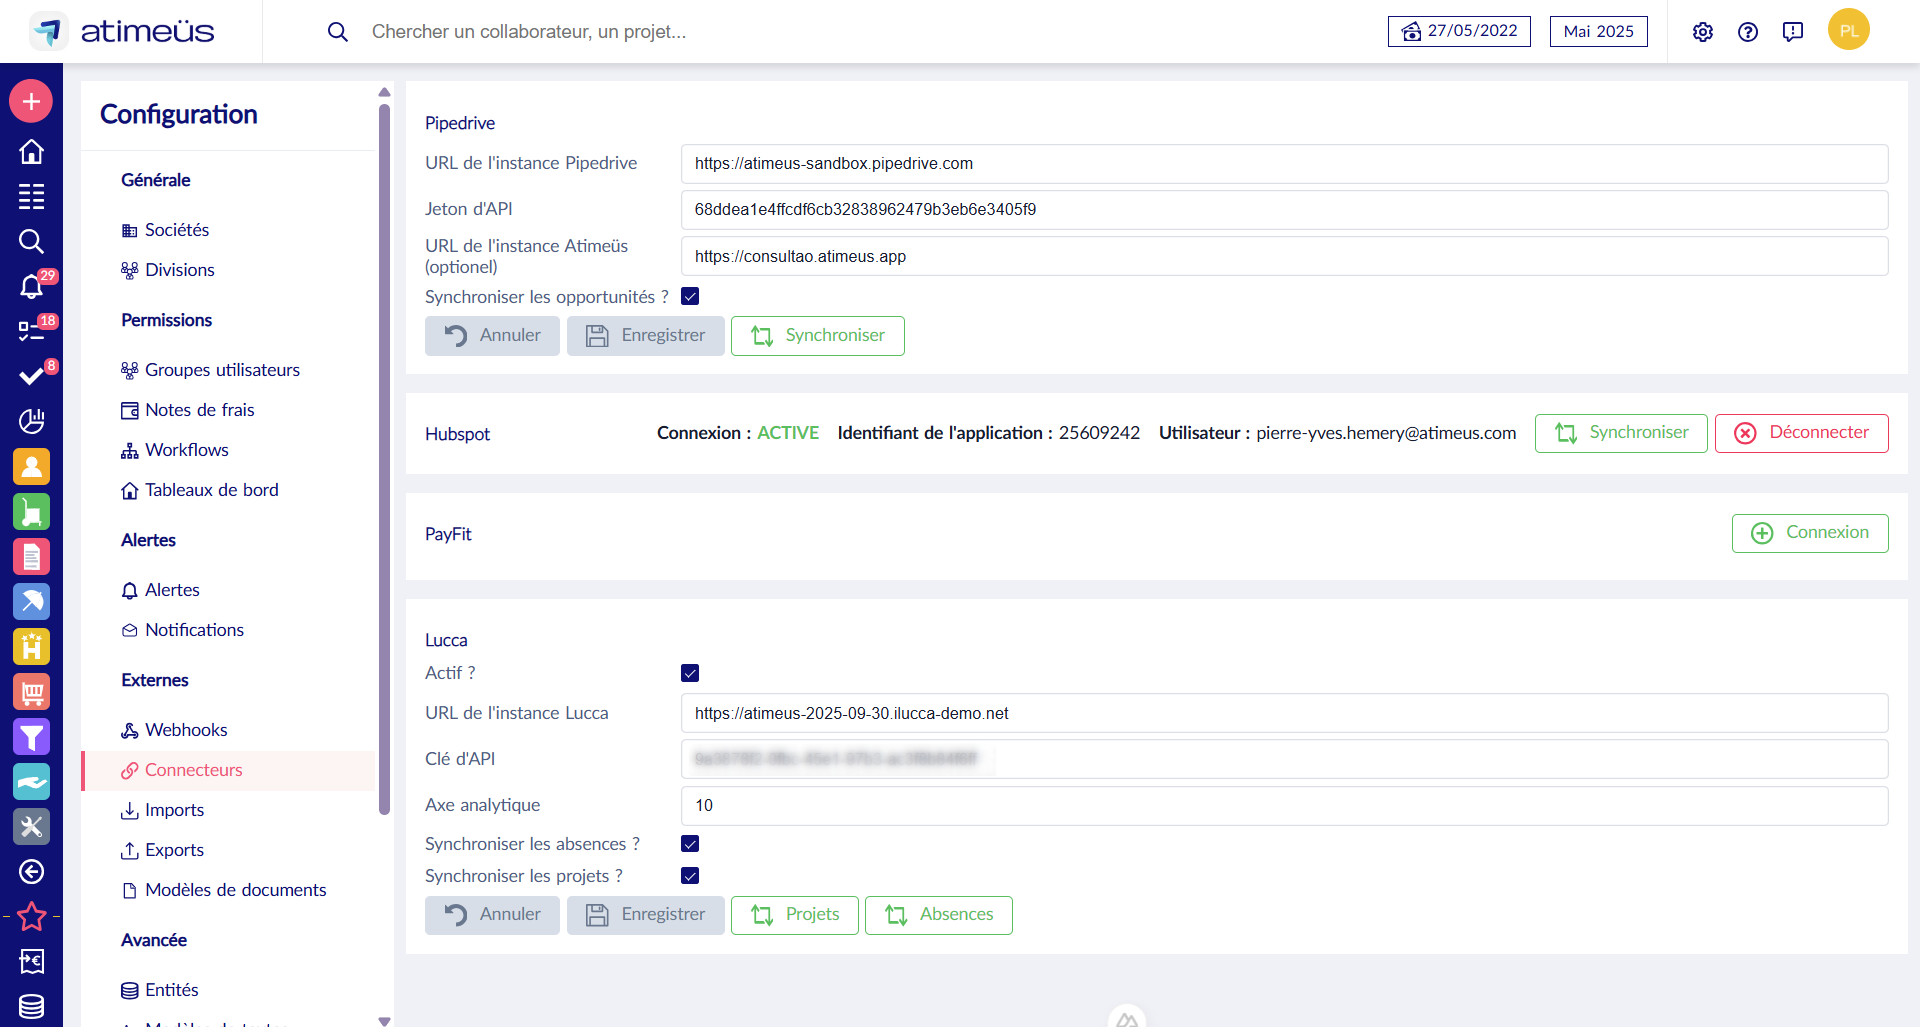
Task: Toggle Synchroniser les opportunités checkbox
Action: (690, 296)
